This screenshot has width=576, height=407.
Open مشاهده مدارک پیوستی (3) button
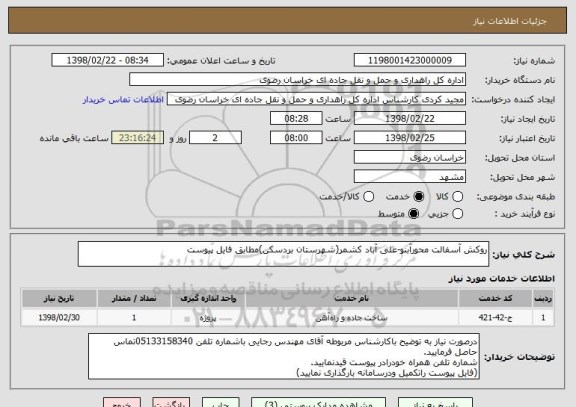pos(318,402)
